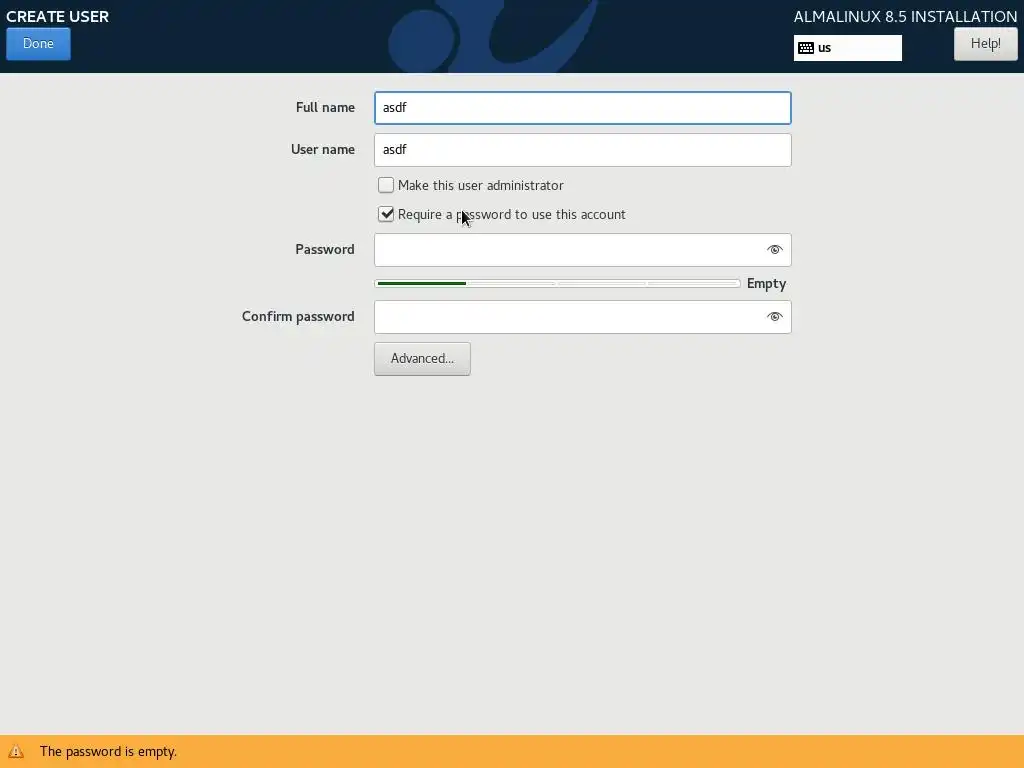Viewport: 1024px width, 768px height.
Task: Click the 'Password' label
Action: pyautogui.click(x=325, y=249)
